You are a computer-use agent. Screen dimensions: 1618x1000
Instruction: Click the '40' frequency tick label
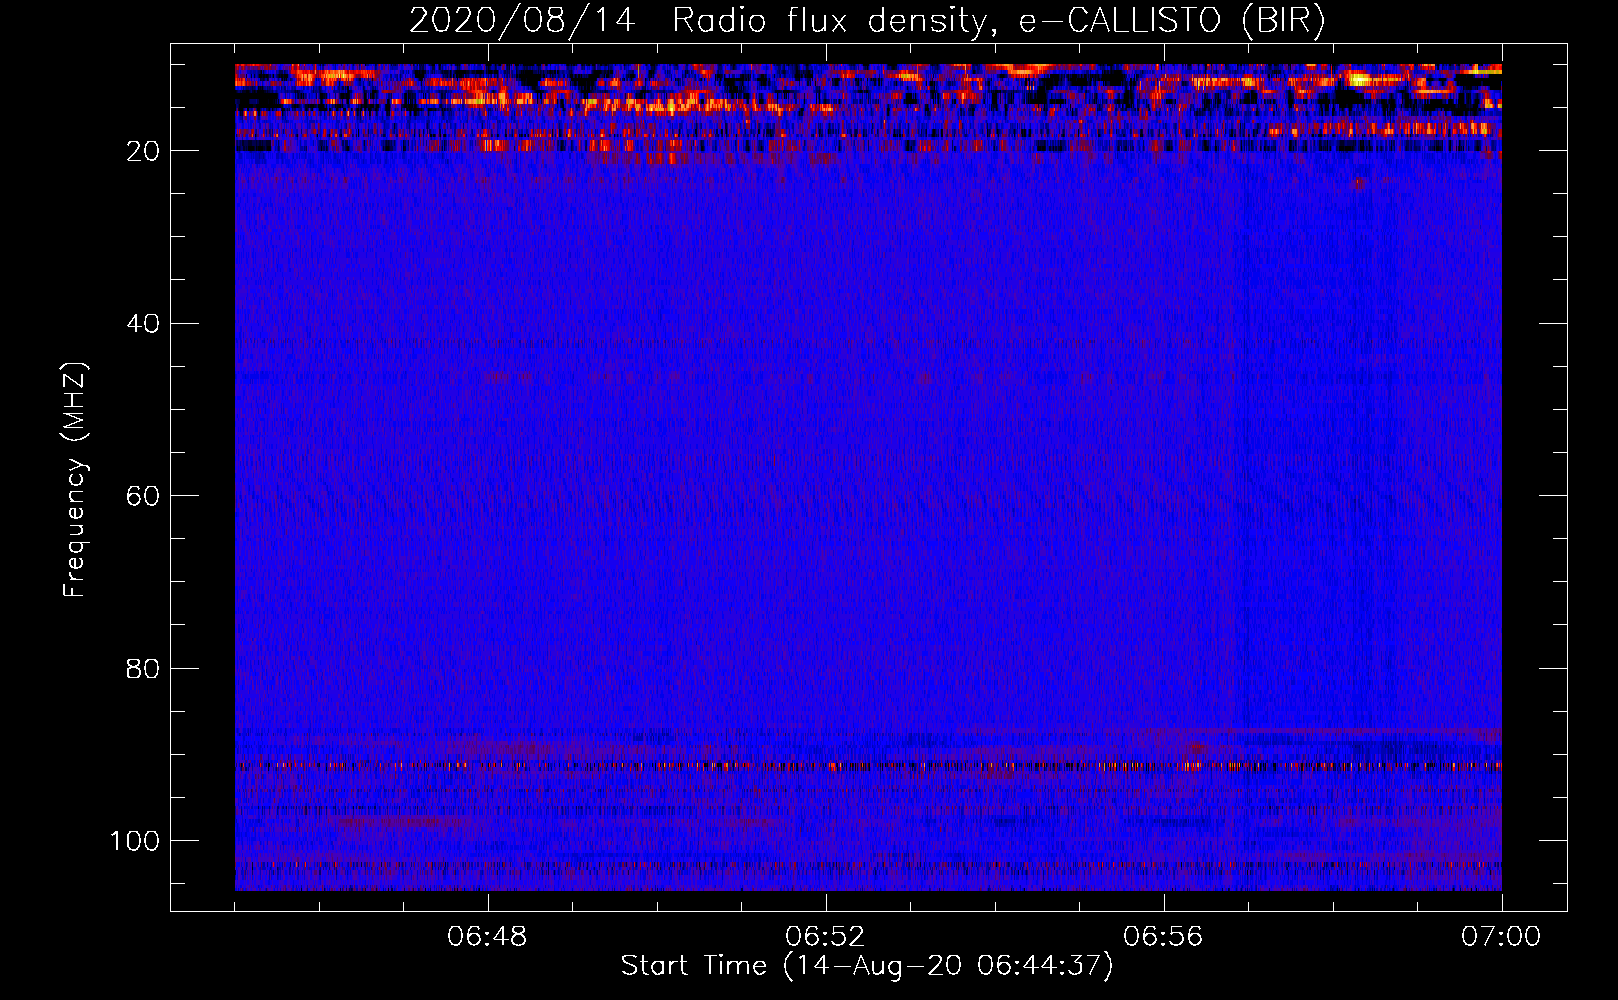(143, 324)
